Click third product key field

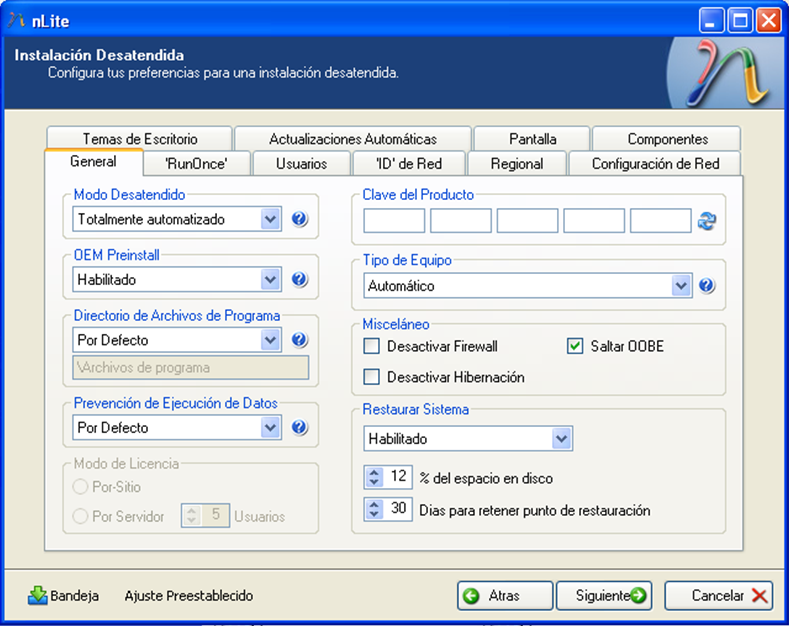click(x=527, y=221)
